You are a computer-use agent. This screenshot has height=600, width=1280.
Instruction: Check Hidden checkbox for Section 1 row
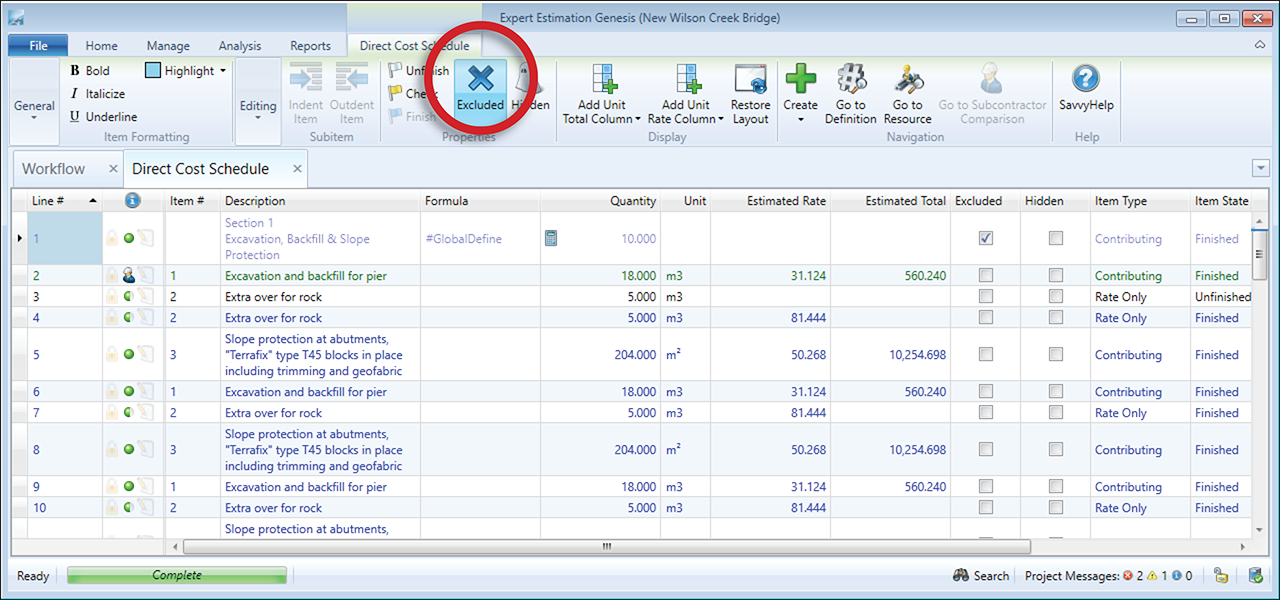coord(1056,238)
